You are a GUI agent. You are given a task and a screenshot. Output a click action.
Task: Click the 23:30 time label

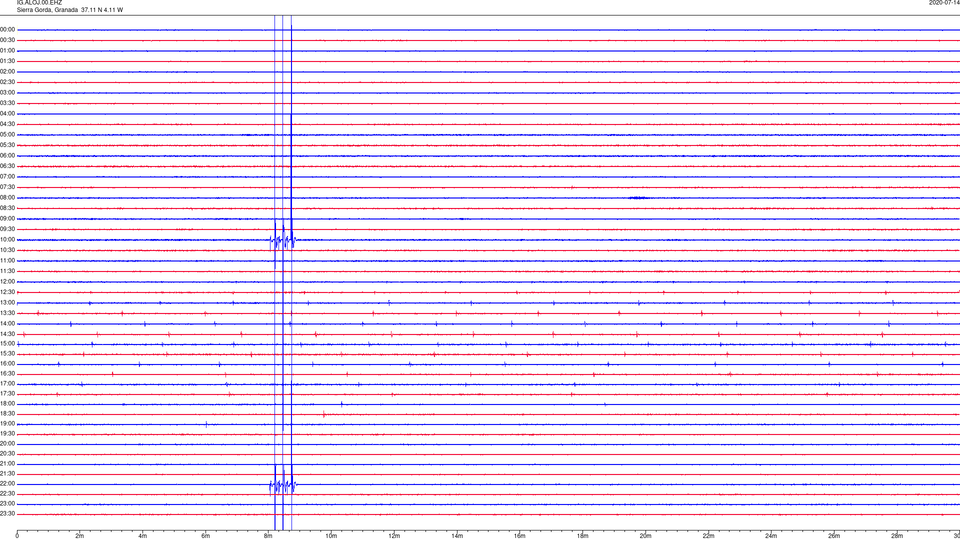point(8,514)
